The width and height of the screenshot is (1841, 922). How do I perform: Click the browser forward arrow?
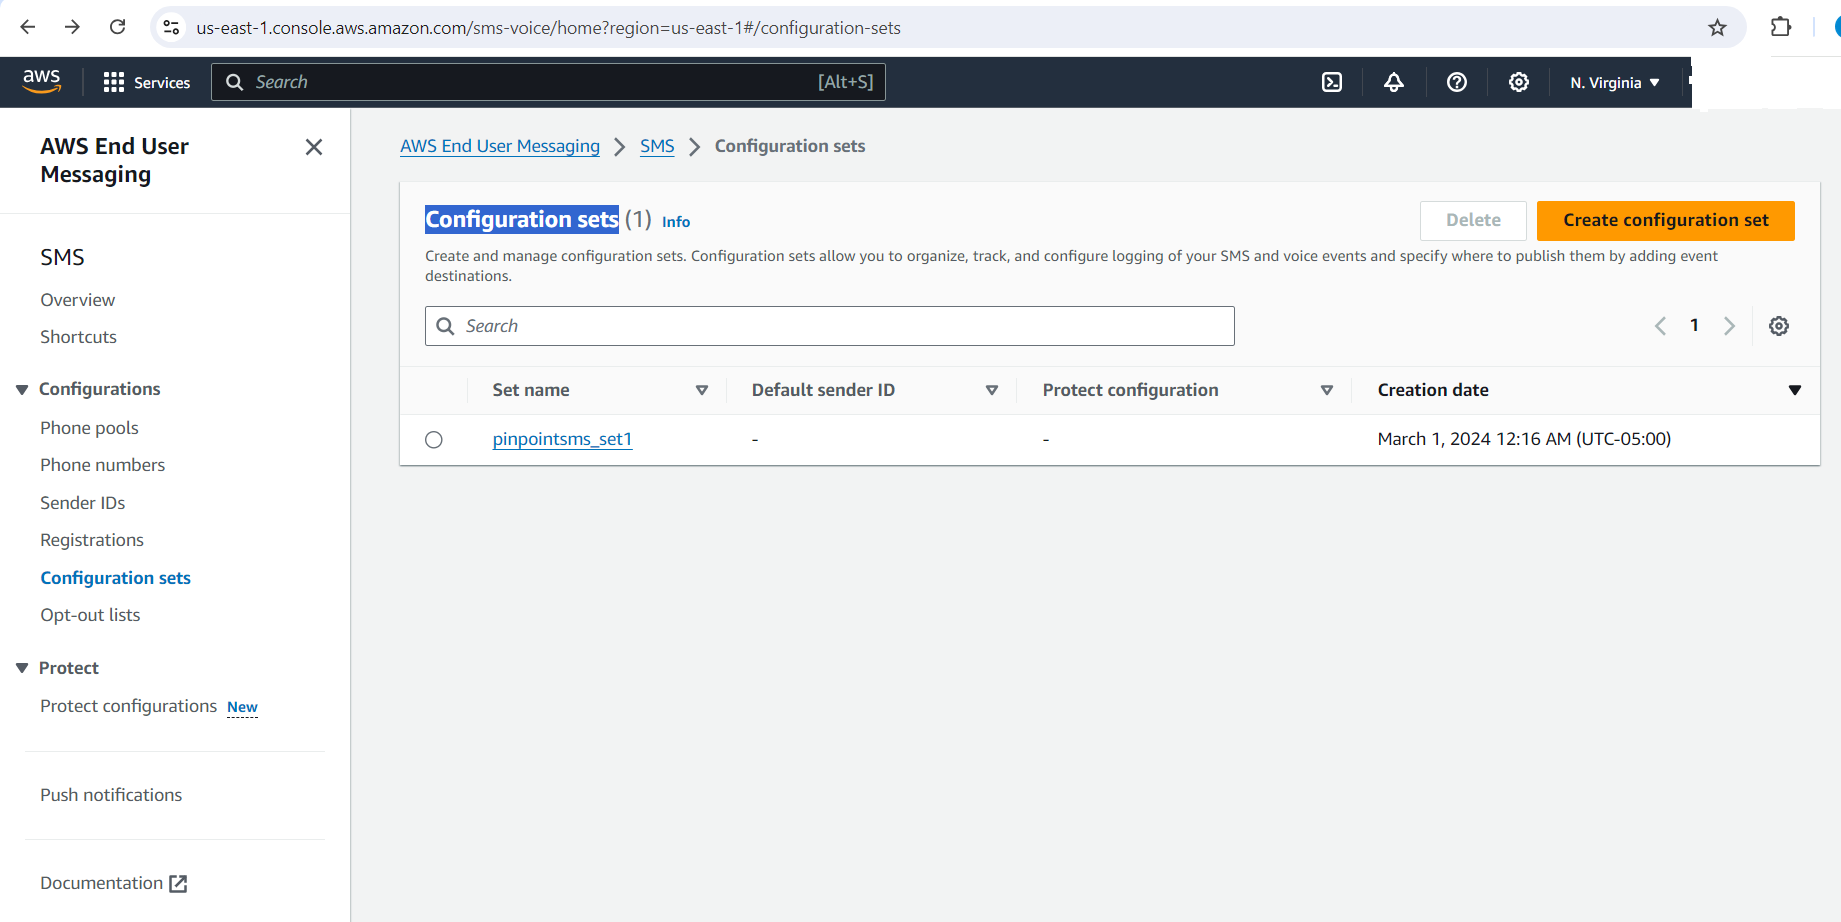(x=72, y=27)
